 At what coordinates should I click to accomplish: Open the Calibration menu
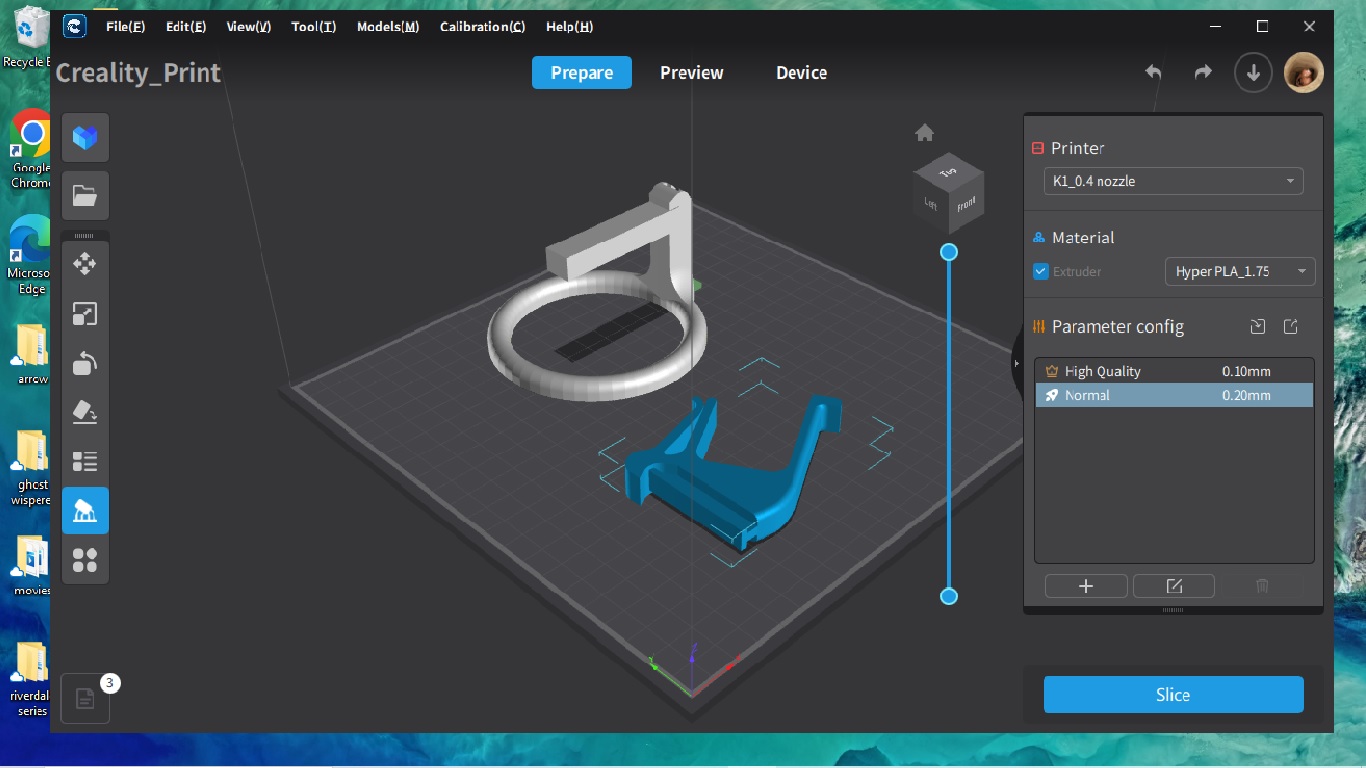tap(482, 27)
